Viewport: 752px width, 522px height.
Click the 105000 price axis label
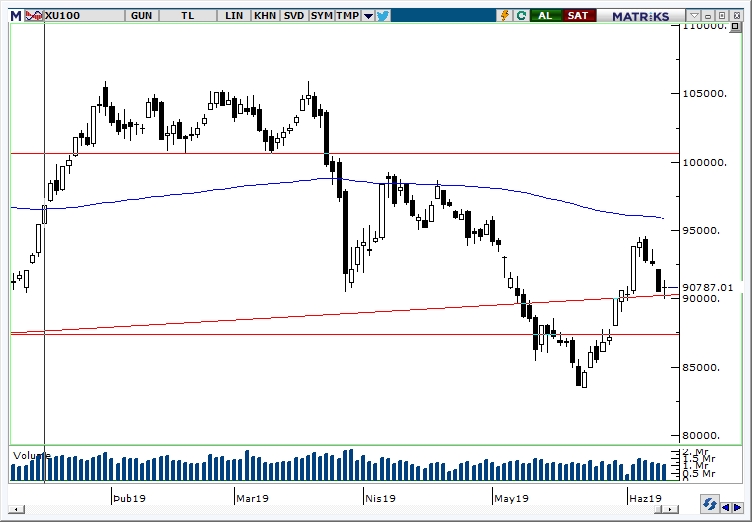pos(705,94)
